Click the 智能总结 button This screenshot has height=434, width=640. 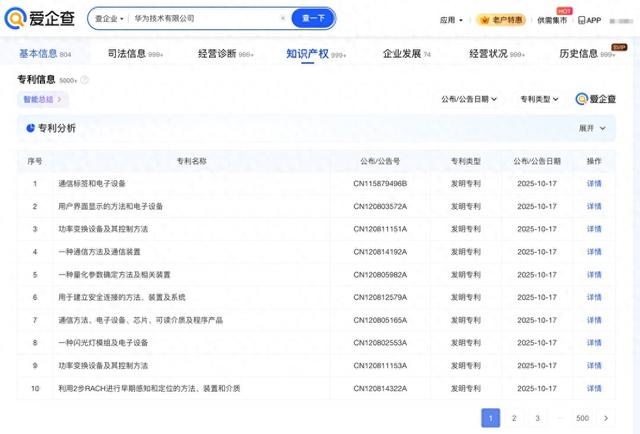[x=43, y=99]
